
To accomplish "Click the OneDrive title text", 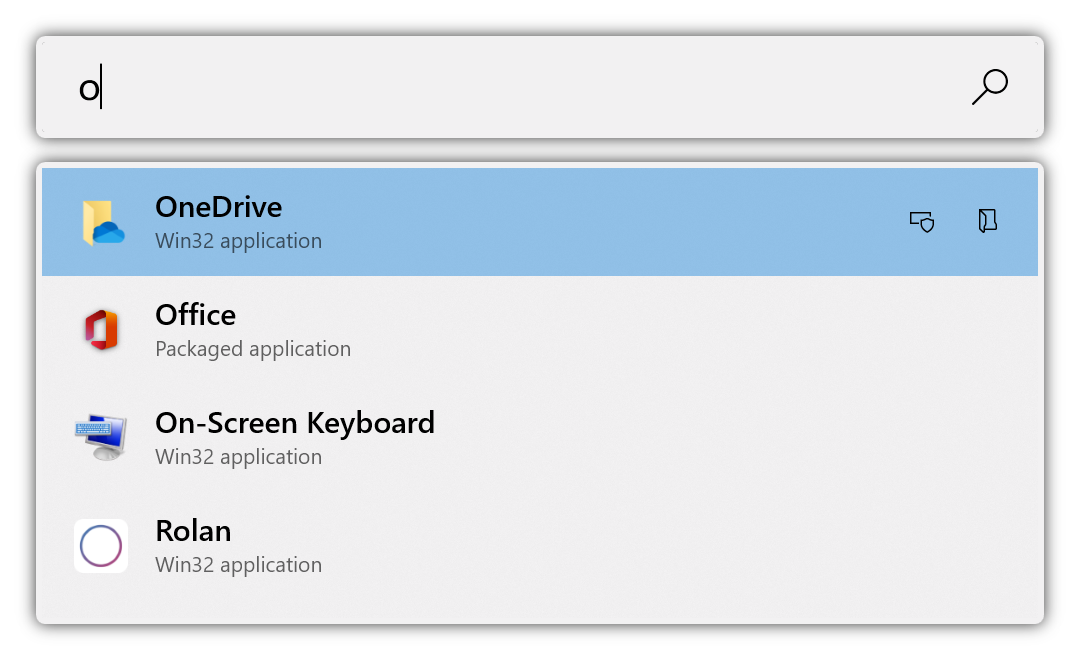I will click(x=219, y=207).
